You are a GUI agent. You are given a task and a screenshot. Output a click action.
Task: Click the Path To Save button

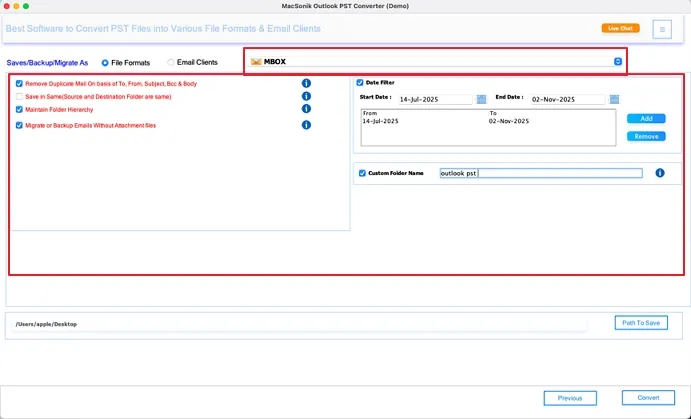(641, 323)
